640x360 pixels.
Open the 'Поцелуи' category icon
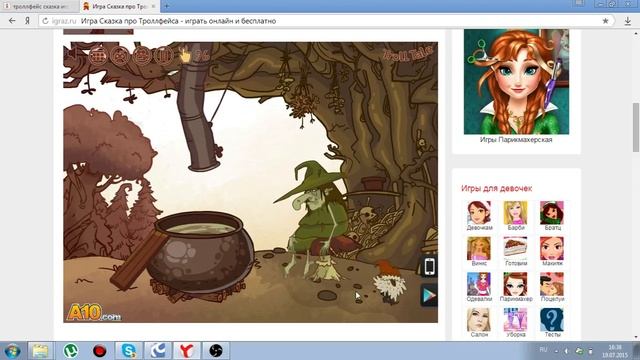coord(552,284)
